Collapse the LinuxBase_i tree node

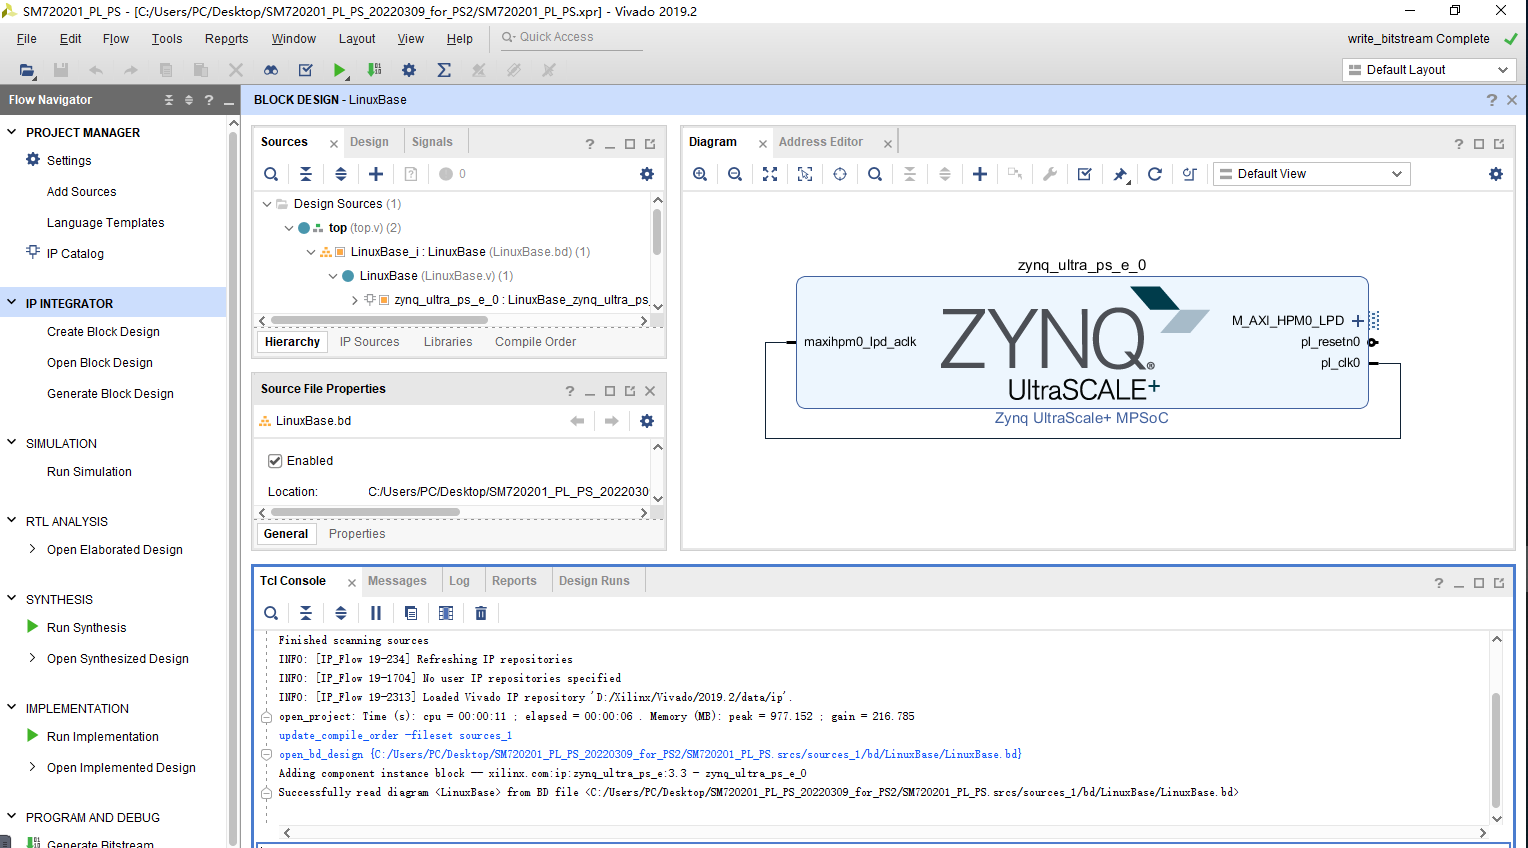[310, 251]
